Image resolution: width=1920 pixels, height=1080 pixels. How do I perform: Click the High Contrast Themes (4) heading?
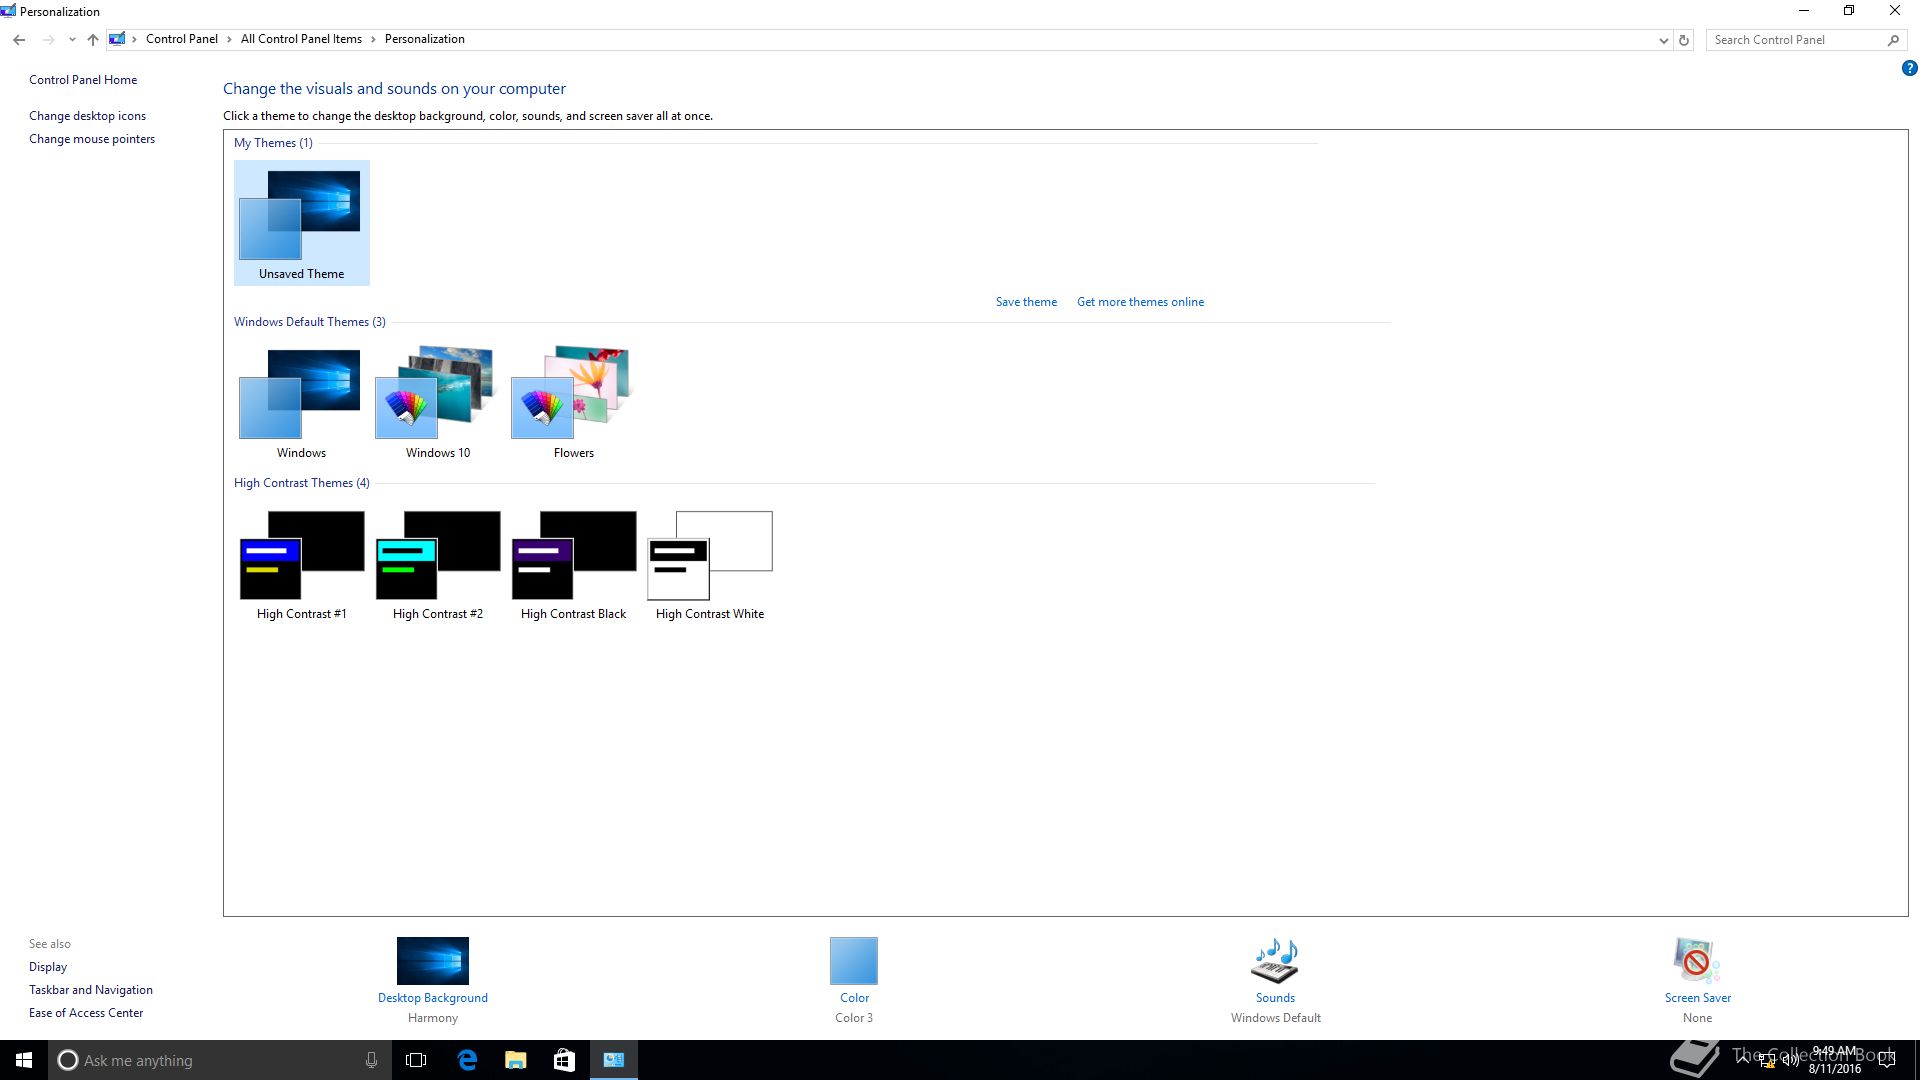(x=301, y=483)
